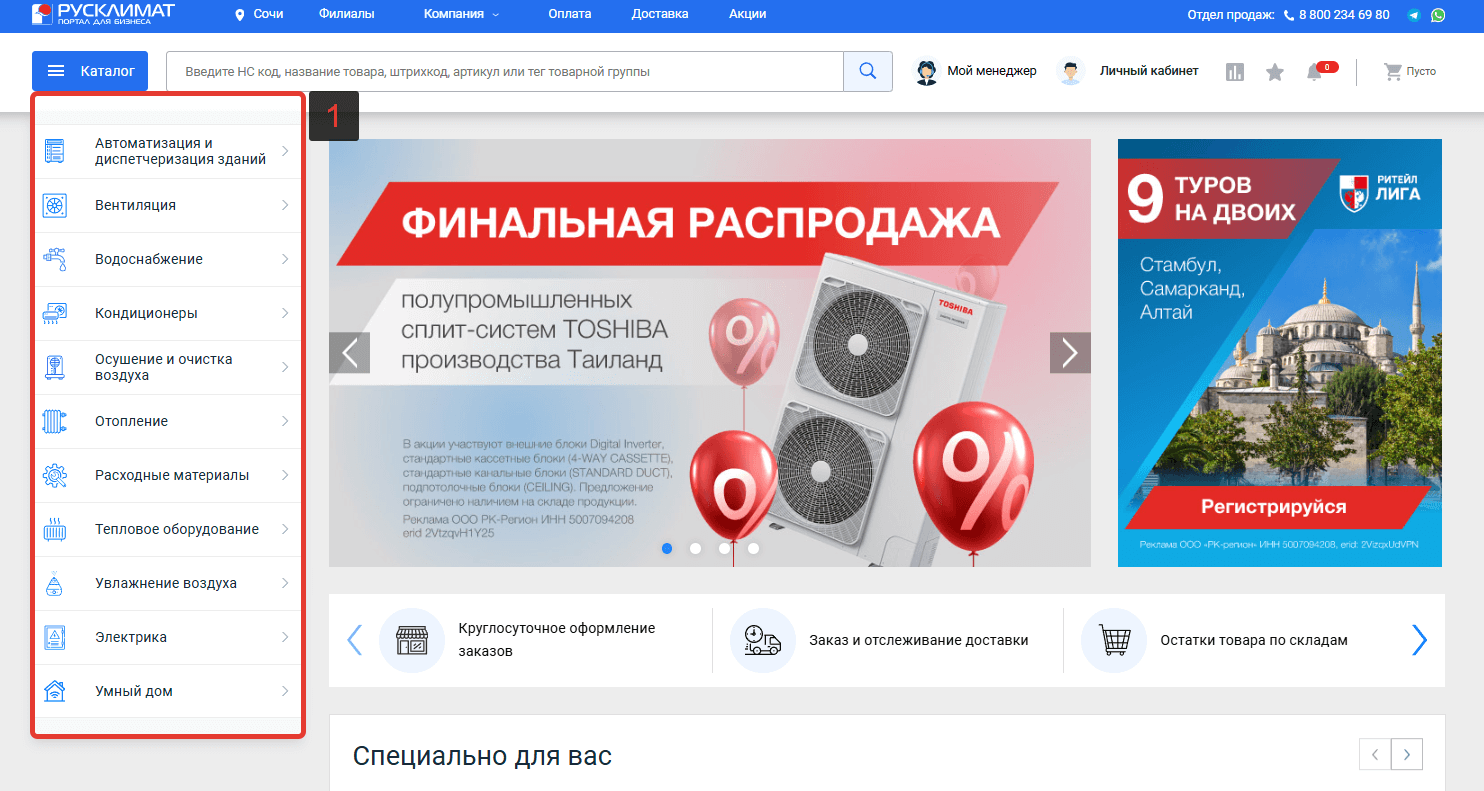Expand the Водоснабжение submenu chevron
The image size is (1484, 791).
[285, 259]
